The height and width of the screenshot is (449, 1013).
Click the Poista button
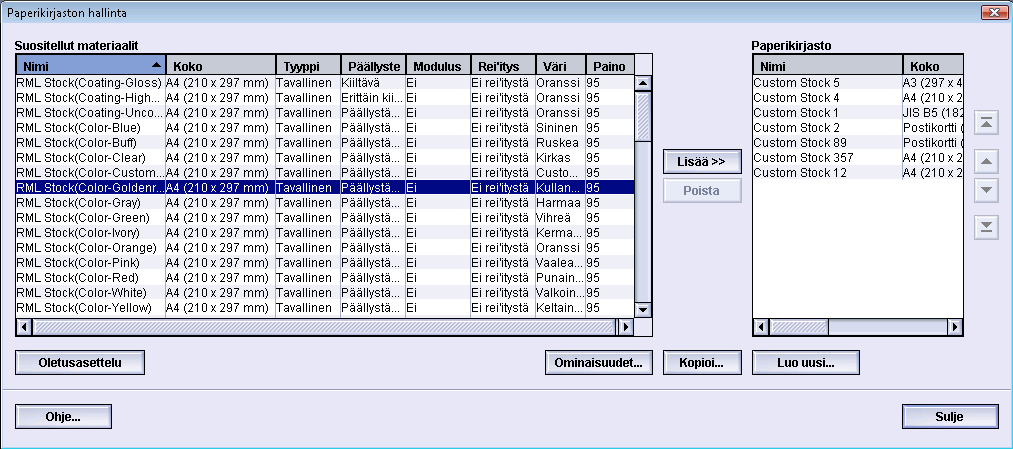702,191
